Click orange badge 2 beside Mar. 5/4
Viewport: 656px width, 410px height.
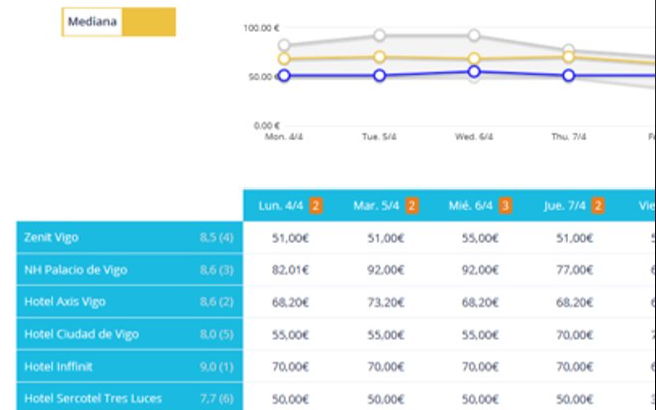coord(412,206)
